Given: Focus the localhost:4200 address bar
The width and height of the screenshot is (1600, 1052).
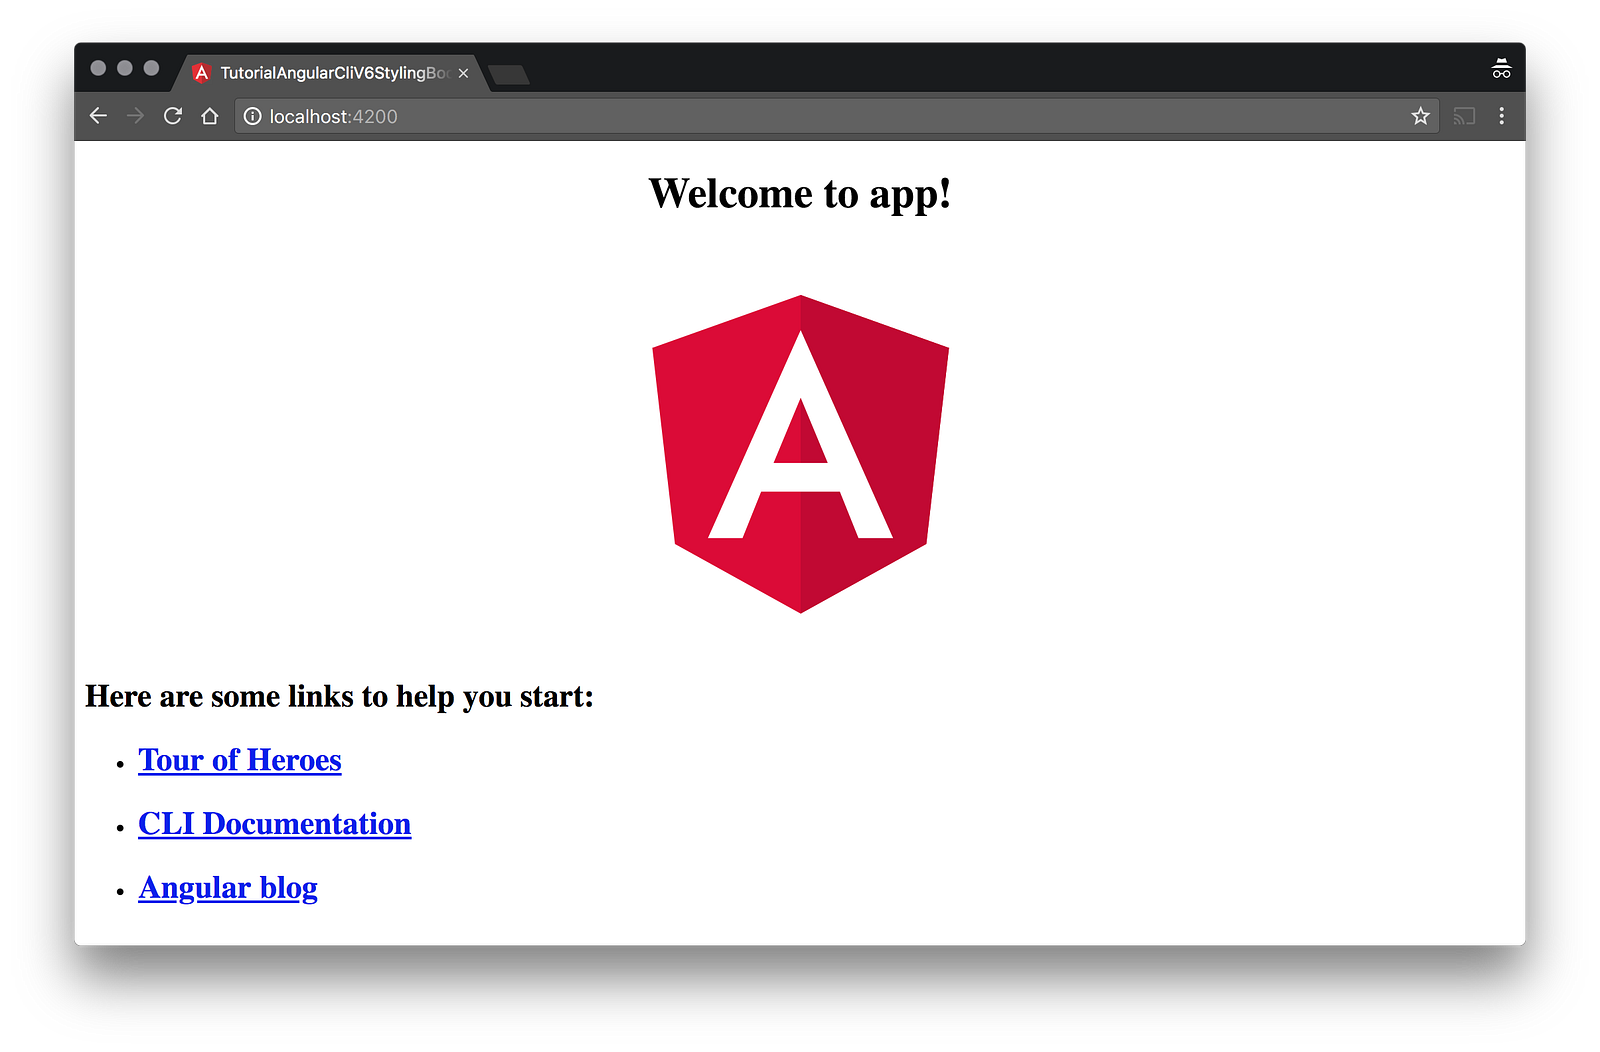Looking at the screenshot, I should [x=836, y=116].
